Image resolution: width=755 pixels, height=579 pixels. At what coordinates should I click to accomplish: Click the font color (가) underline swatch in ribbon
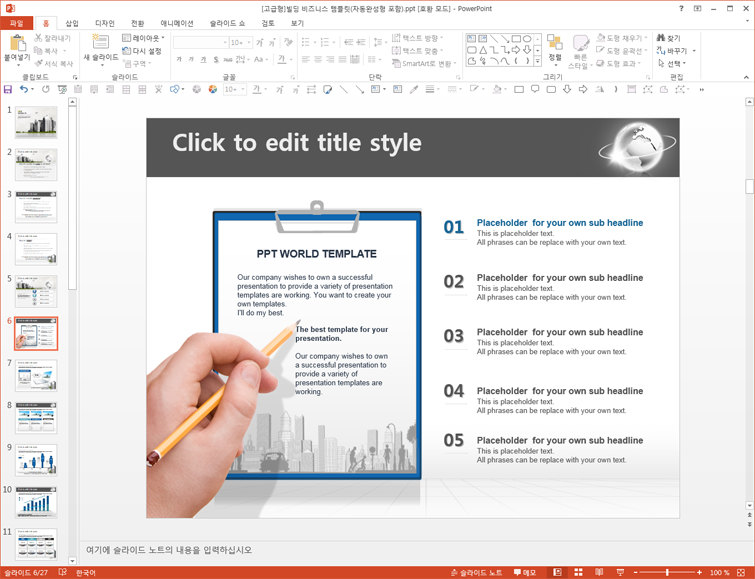click(282, 59)
